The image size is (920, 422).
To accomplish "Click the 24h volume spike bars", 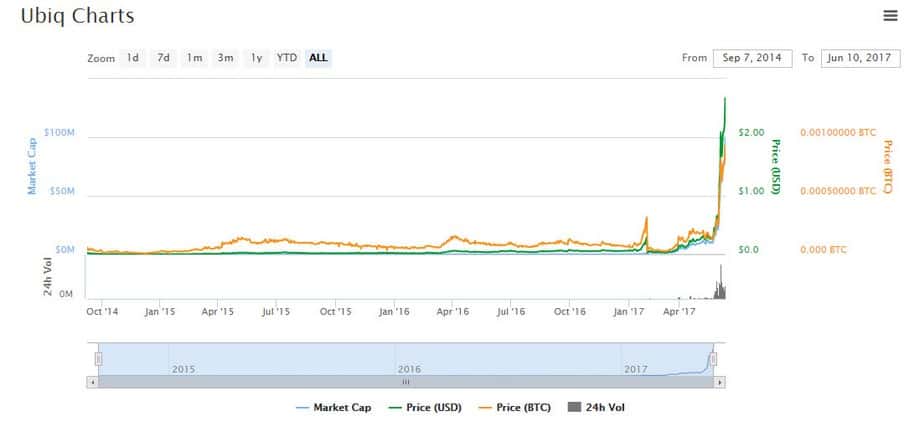I will point(720,284).
